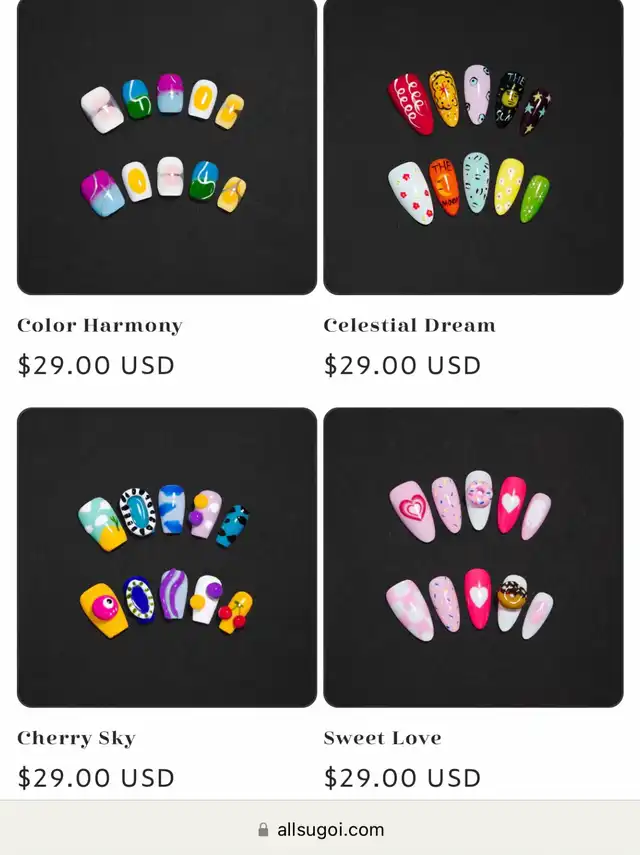Click the $29.00 USD price under Cherry Sky

[96, 778]
